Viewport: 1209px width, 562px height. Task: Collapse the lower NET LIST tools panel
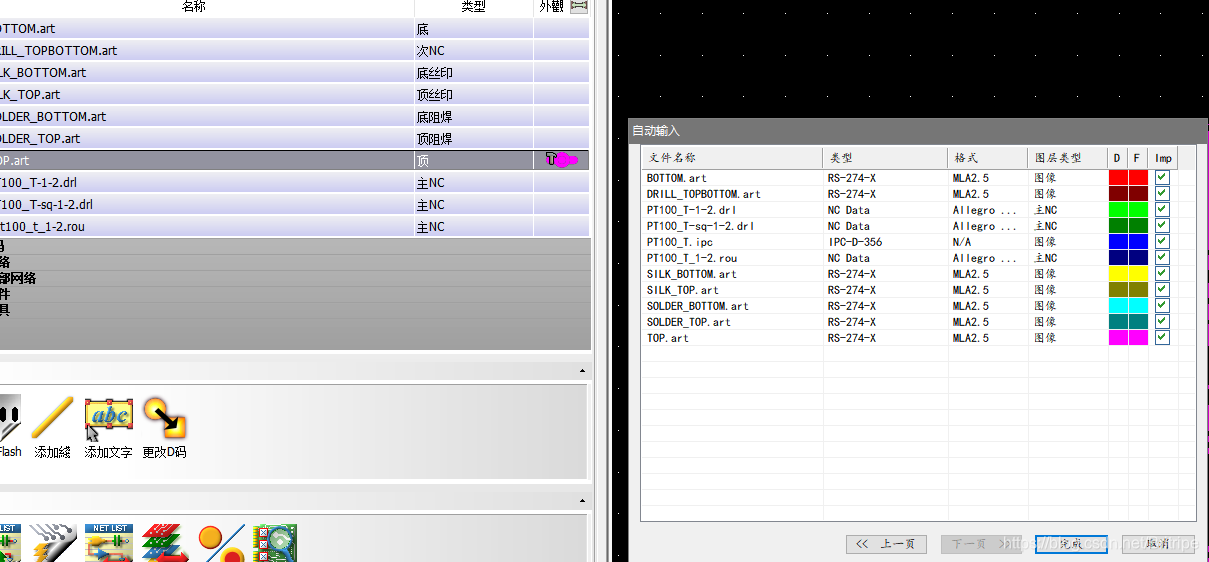coord(583,500)
